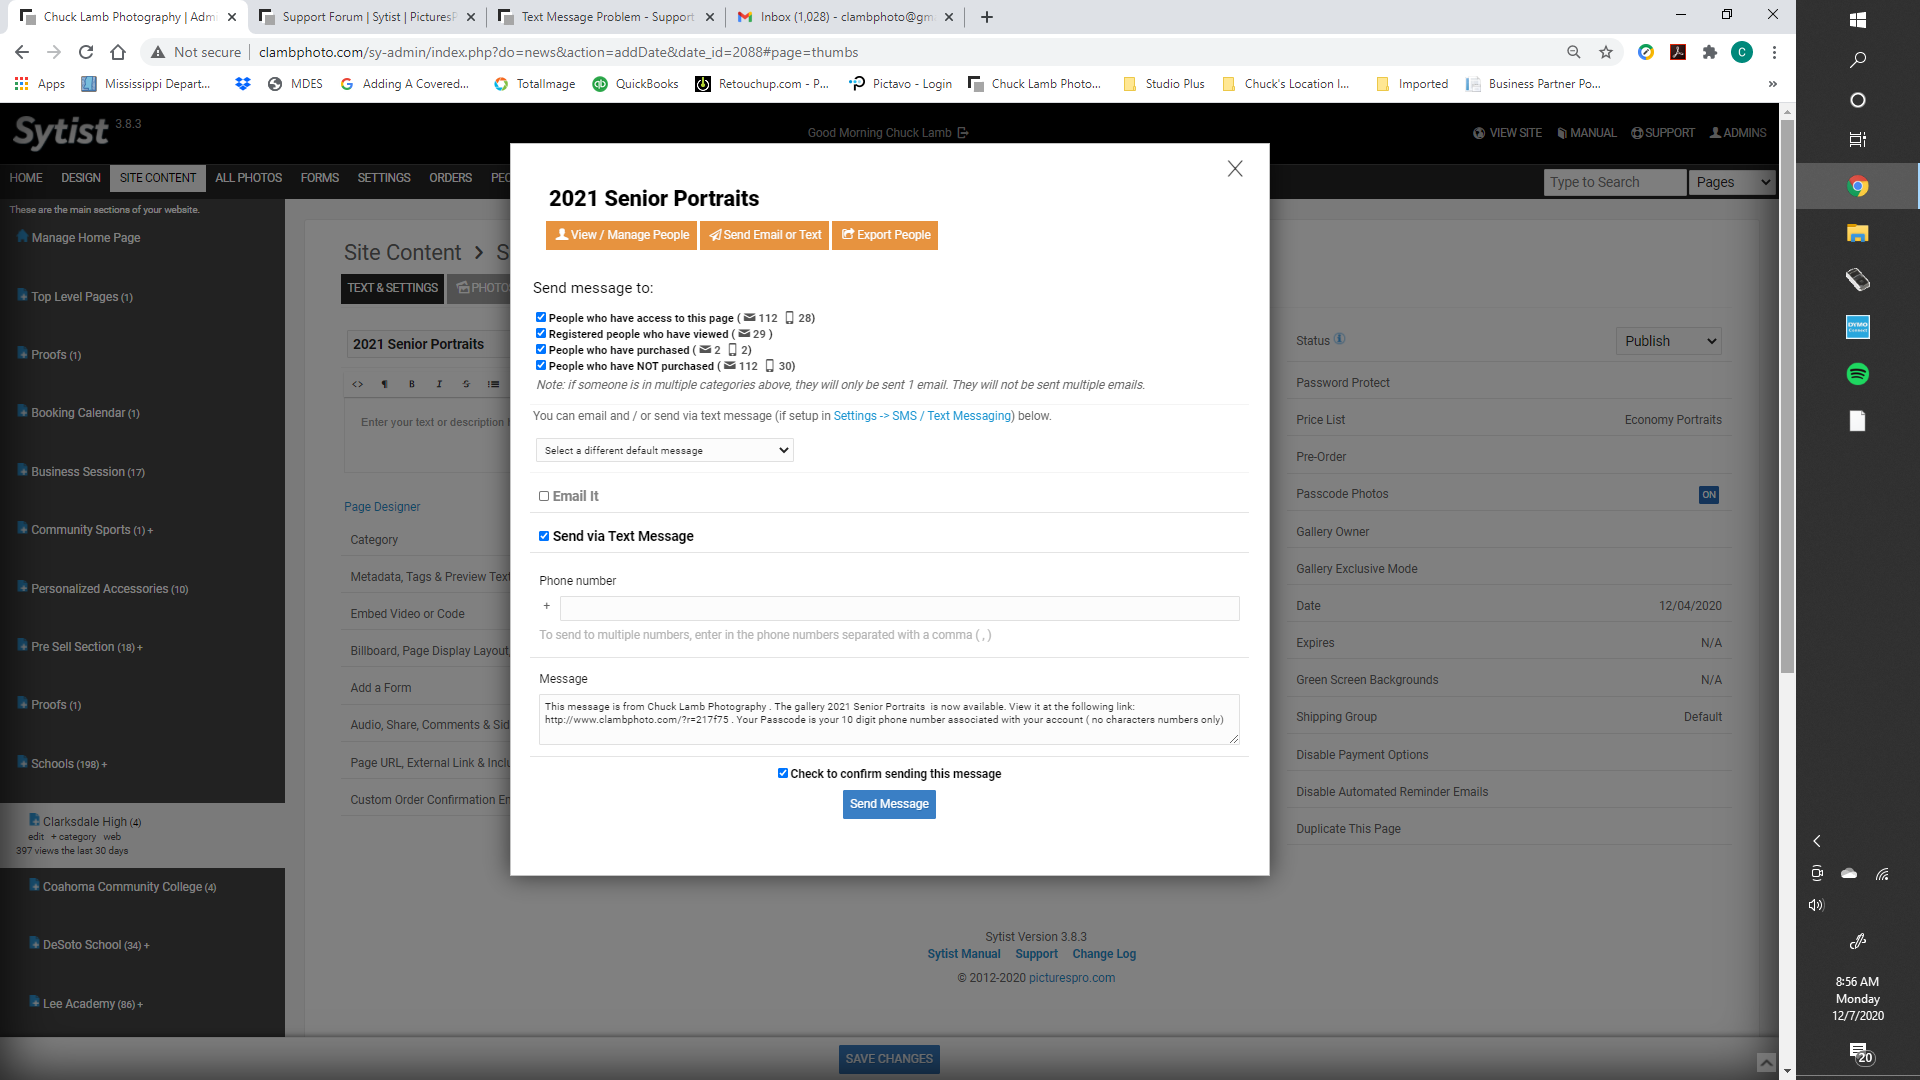This screenshot has width=1920, height=1080.
Task: Click the Windows Start button
Action: click(x=1858, y=20)
